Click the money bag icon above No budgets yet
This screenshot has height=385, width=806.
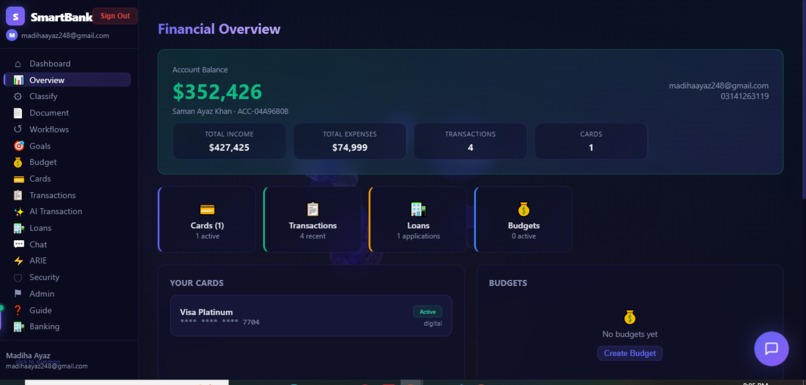pyautogui.click(x=630, y=317)
